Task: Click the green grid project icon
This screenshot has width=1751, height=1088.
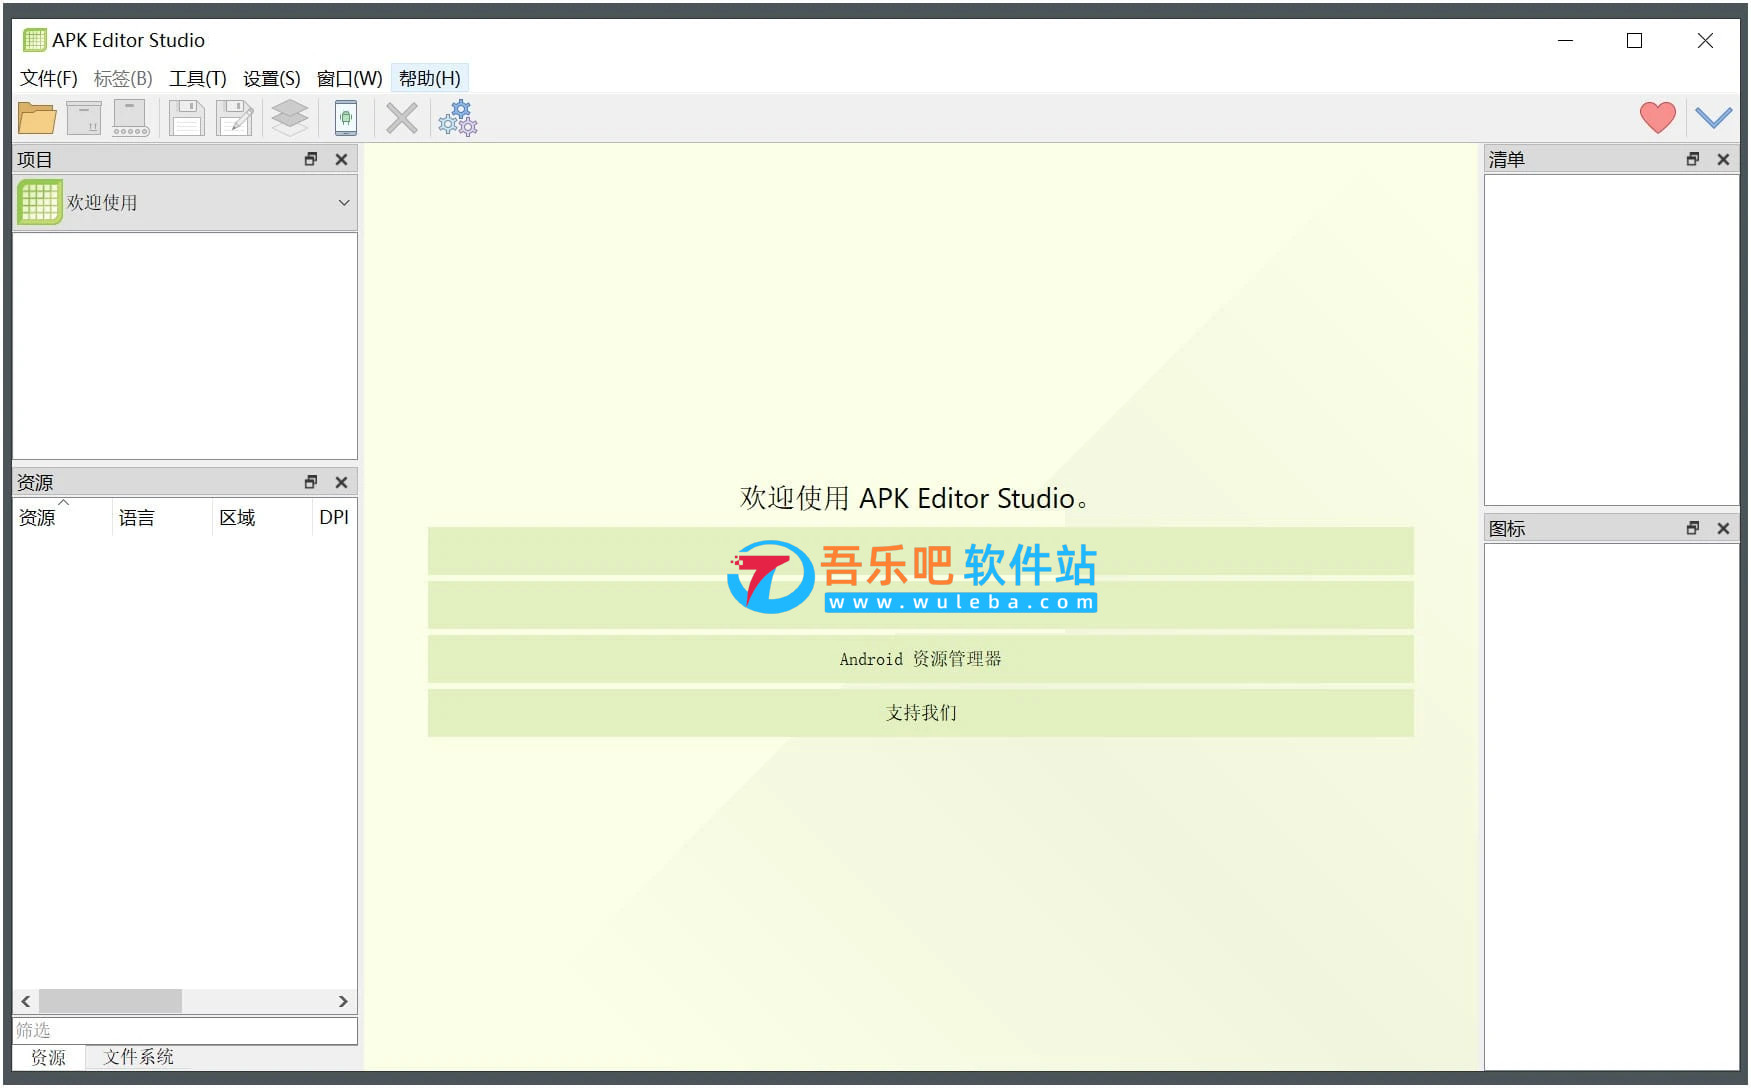Action: (x=40, y=202)
